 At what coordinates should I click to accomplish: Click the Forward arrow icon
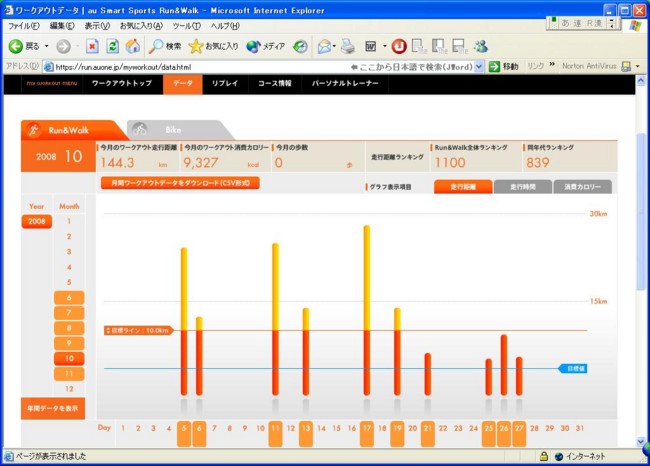point(63,46)
